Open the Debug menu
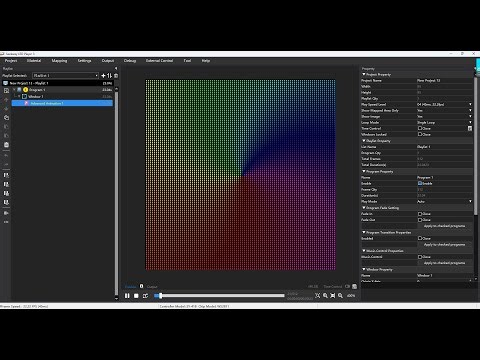Viewport: 480px width, 360px height. coord(130,61)
